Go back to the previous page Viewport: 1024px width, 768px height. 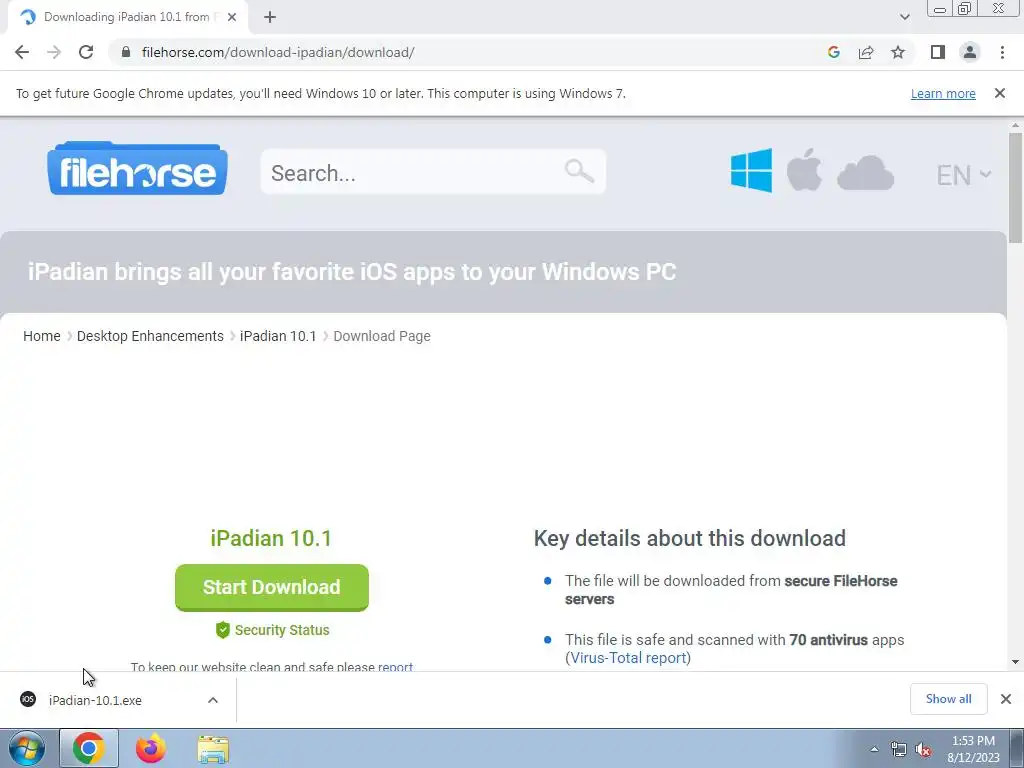pos(22,52)
